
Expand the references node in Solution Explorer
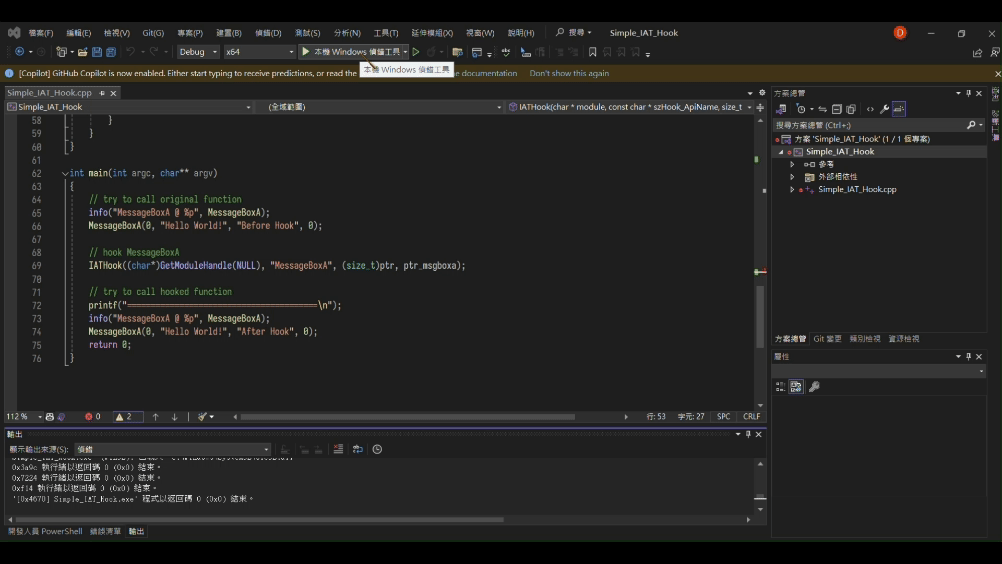tap(792, 164)
